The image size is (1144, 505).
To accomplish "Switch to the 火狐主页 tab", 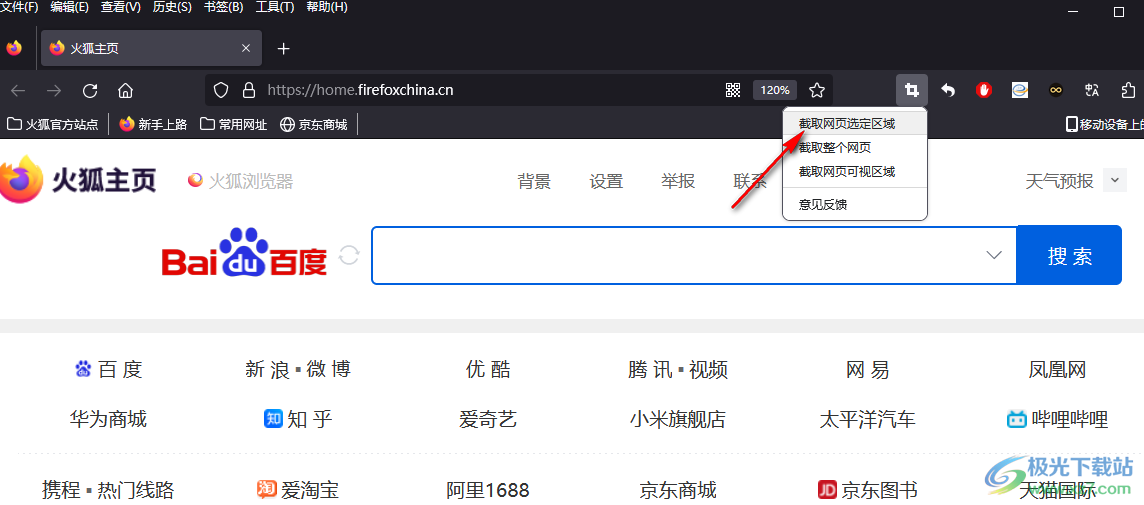I will click(152, 49).
